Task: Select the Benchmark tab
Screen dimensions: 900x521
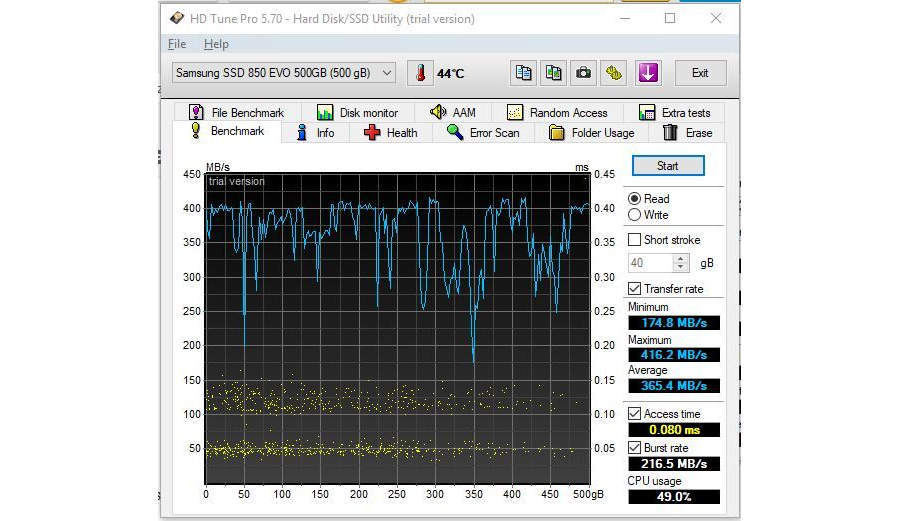Action: point(227,131)
